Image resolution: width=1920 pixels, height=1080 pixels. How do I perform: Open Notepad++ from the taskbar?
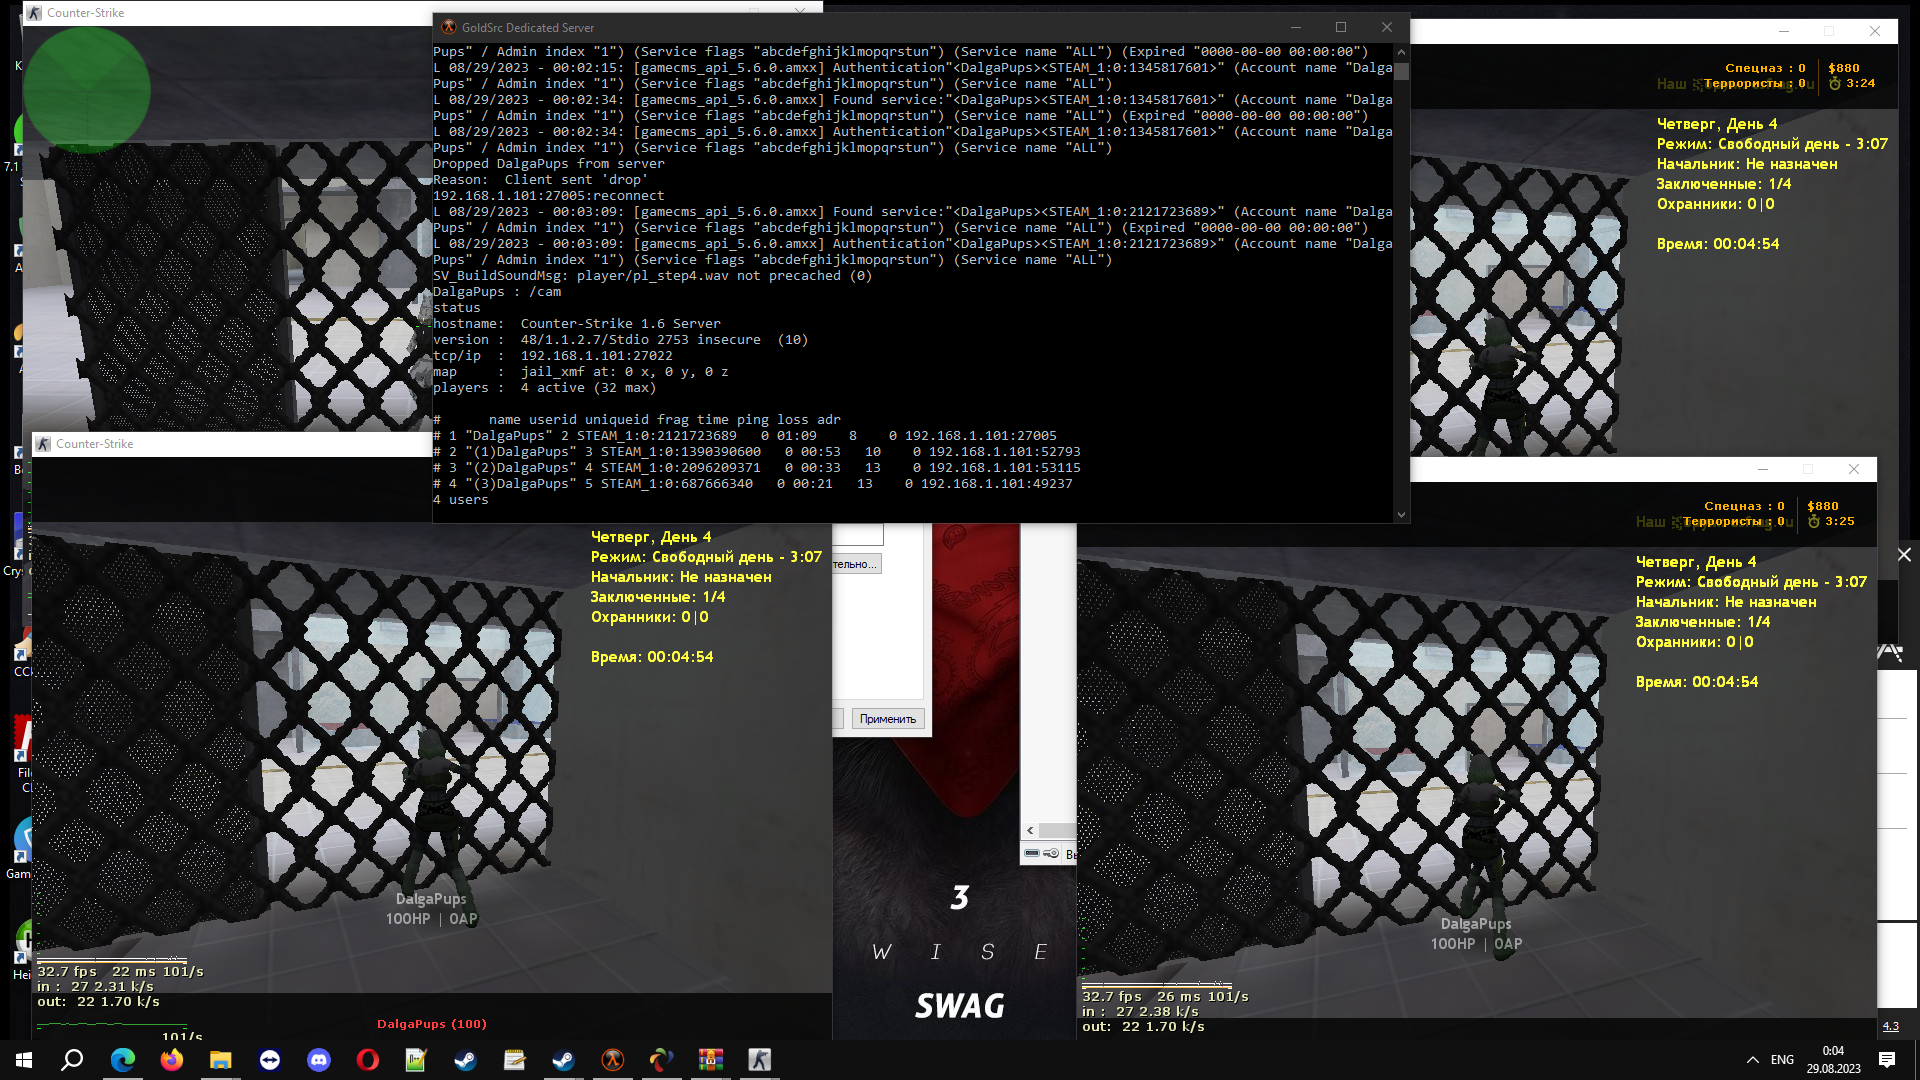click(x=416, y=1060)
